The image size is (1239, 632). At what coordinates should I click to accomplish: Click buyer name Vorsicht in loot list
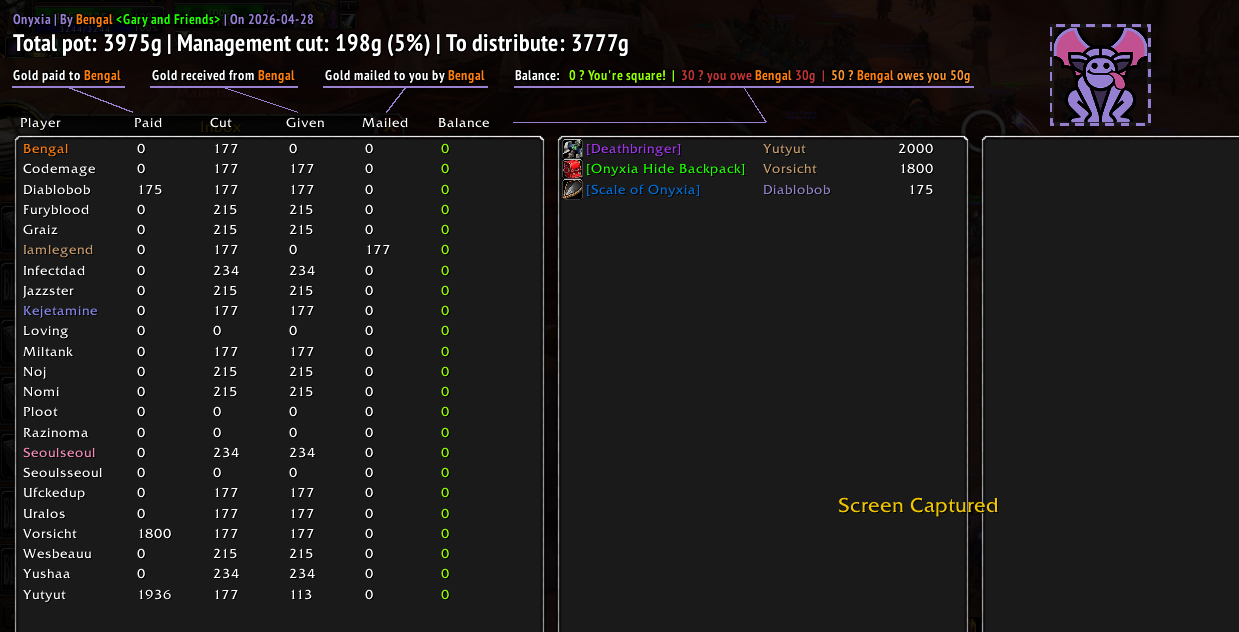790,169
